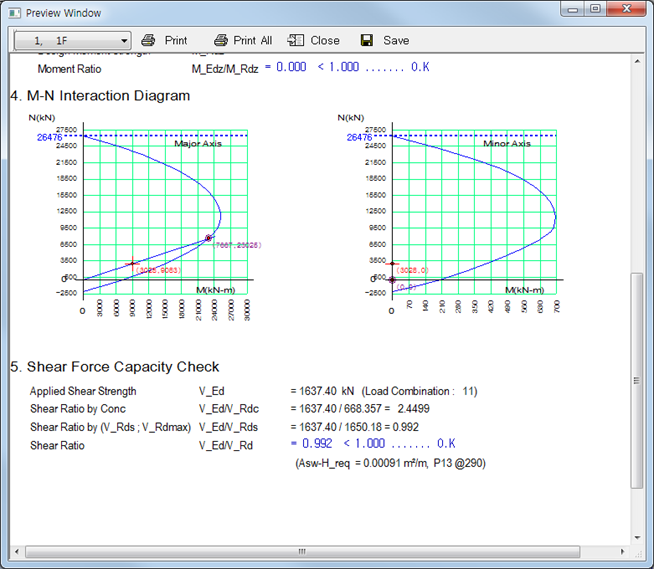Click the 'M_Edz/M_Rdz' text
The width and height of the screenshot is (654, 569).
point(225,69)
